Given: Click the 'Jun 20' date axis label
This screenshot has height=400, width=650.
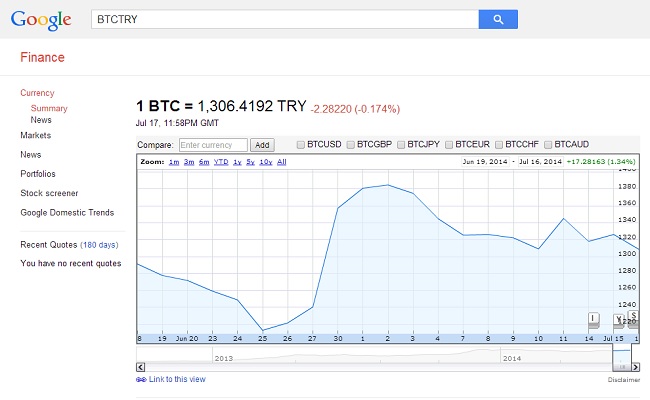Looking at the screenshot, I should pos(187,339).
